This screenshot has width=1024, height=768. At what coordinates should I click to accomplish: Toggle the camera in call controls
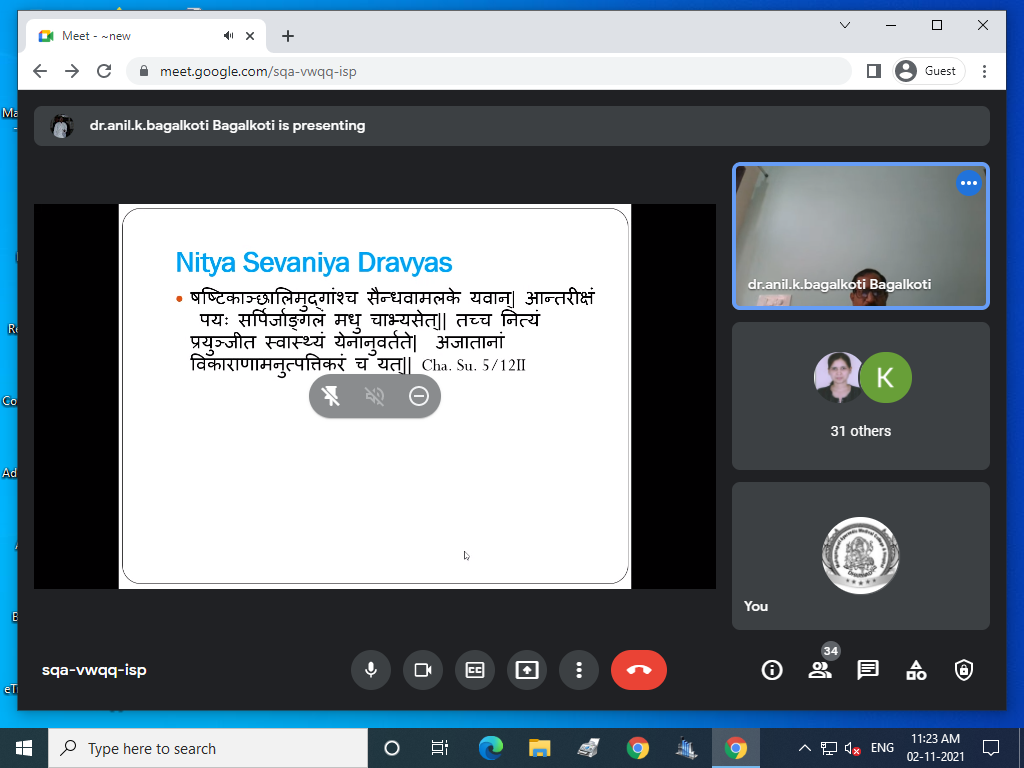423,670
